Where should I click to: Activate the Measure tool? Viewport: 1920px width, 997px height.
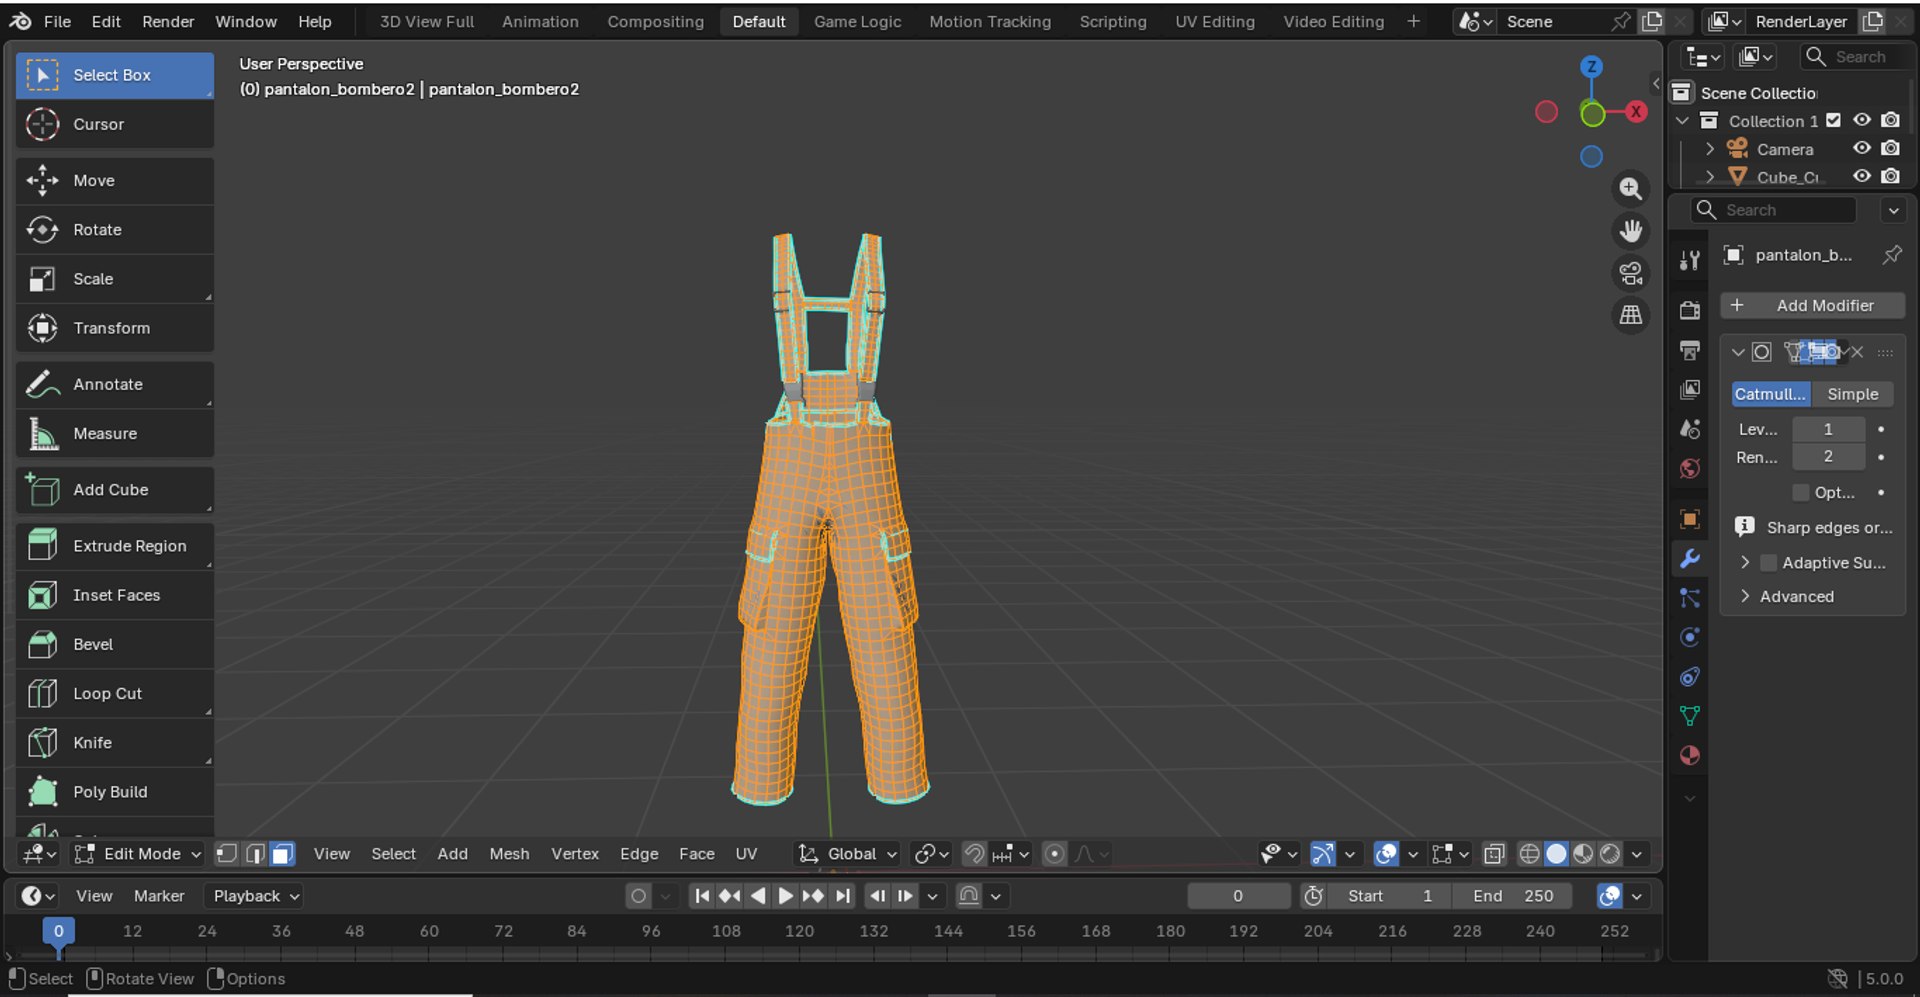tap(115, 433)
